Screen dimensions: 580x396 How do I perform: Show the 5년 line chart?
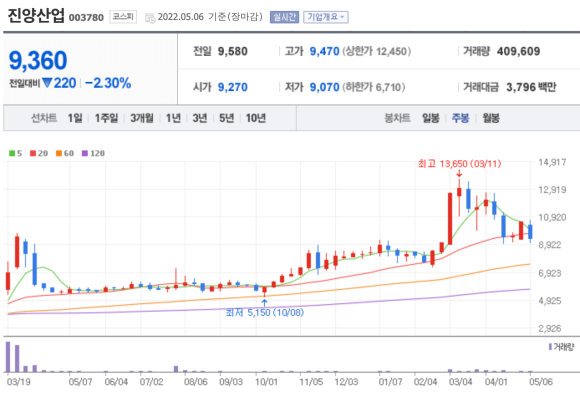[226, 118]
